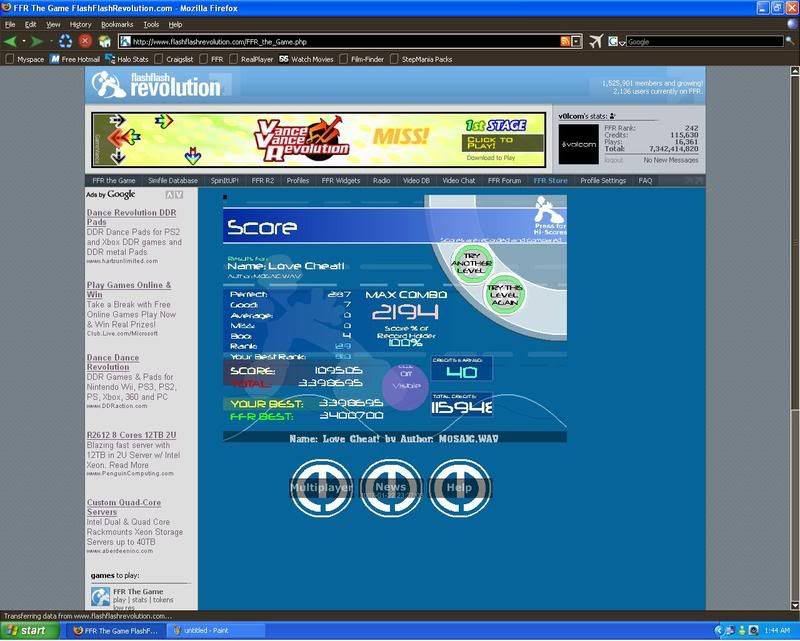This screenshot has width=800, height=641.
Task: Open the home page icon in toolbar
Action: [105, 41]
